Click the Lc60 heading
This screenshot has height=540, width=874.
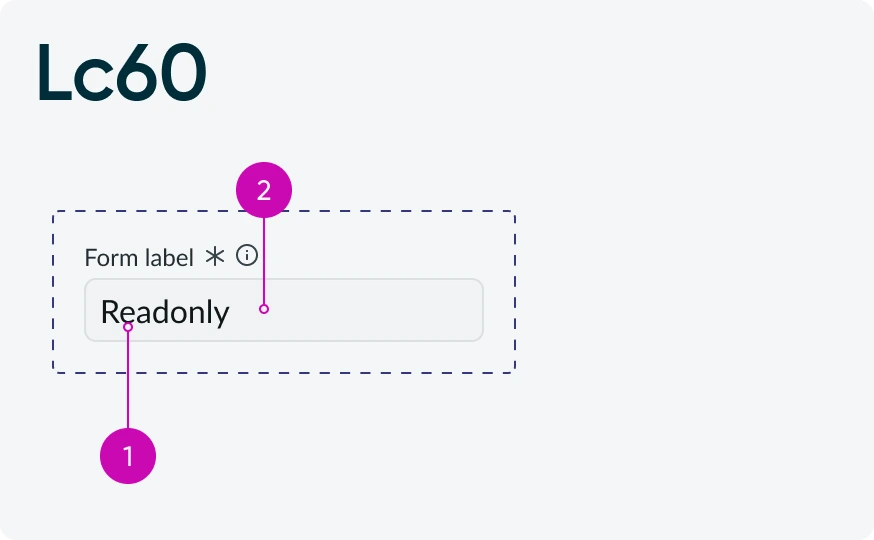click(x=122, y=72)
